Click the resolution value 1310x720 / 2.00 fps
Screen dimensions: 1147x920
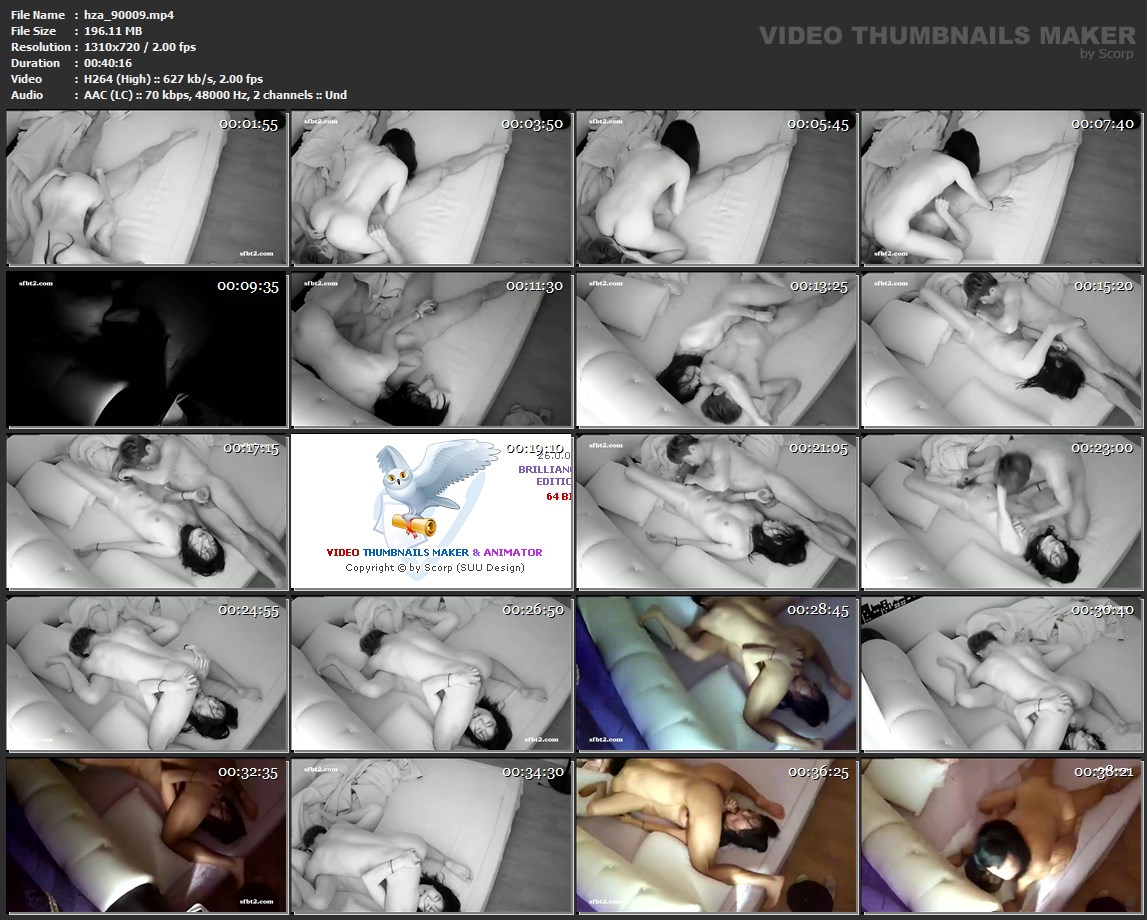click(140, 47)
